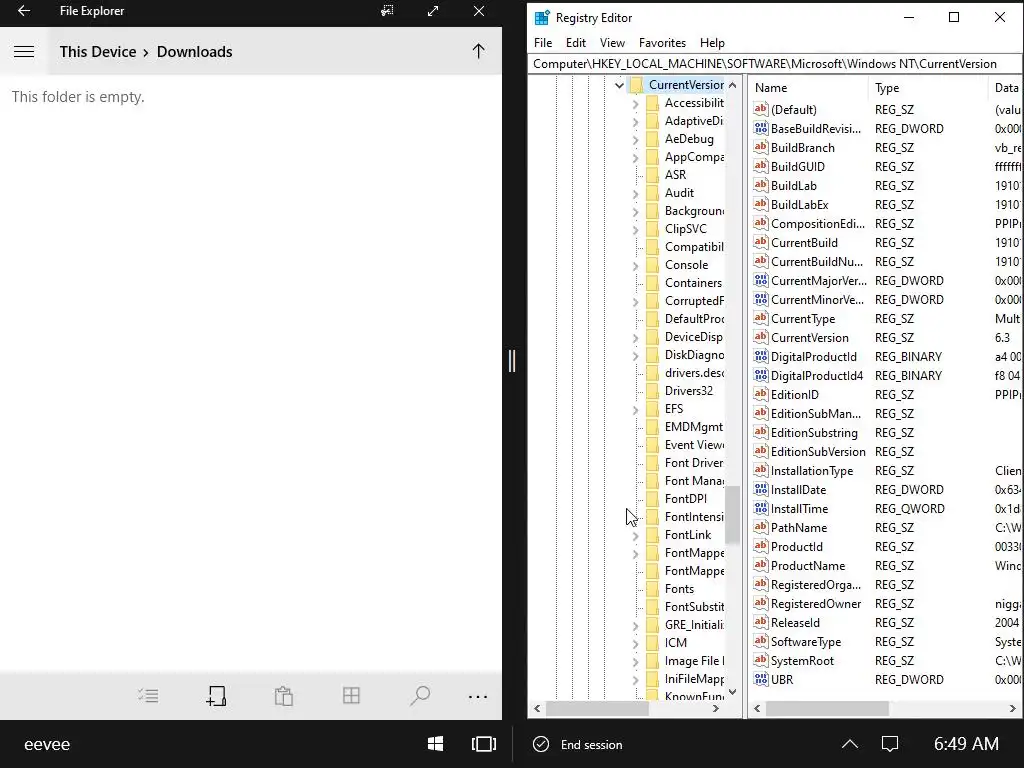The width and height of the screenshot is (1024, 768).
Task: Select the InstallationType value
Action: tap(812, 470)
